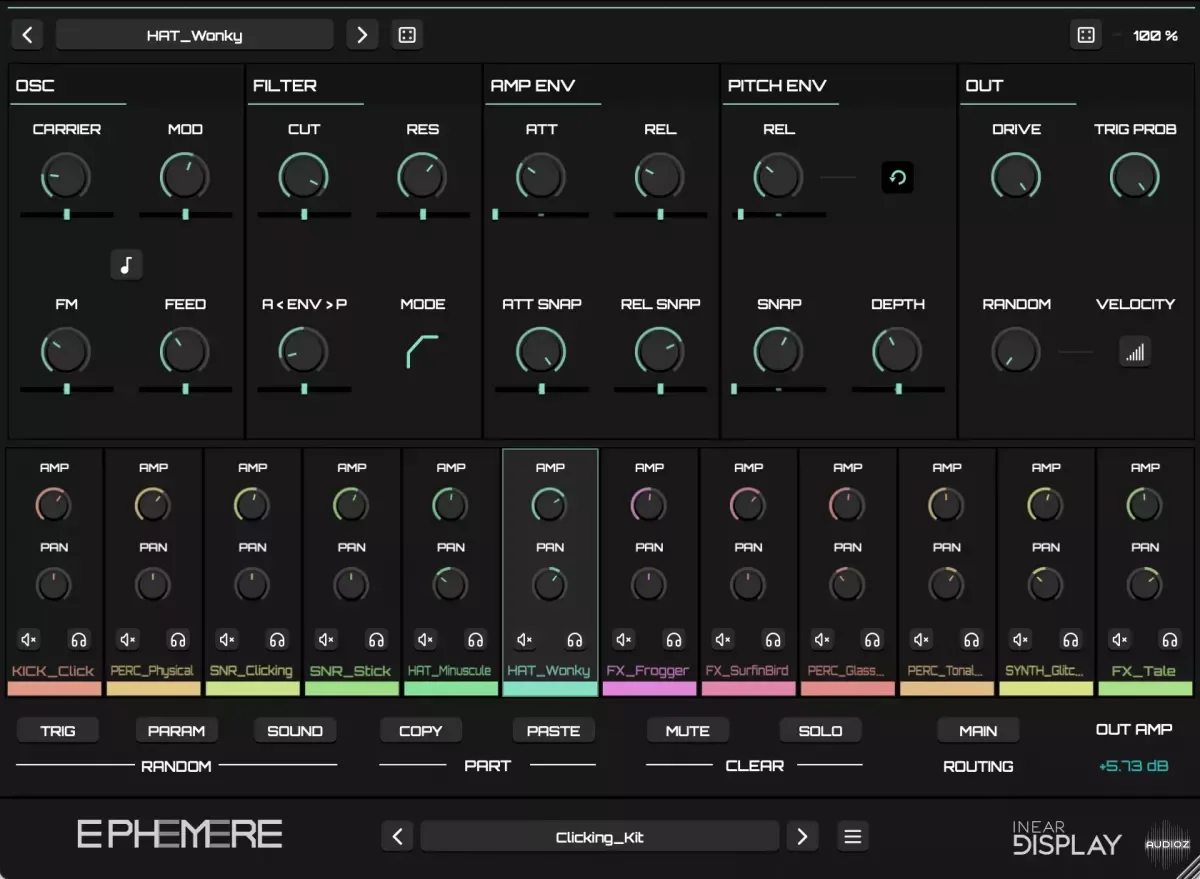The height and width of the screenshot is (879, 1200).
Task: Click the 100 % value at top right
Action: 1155,35
